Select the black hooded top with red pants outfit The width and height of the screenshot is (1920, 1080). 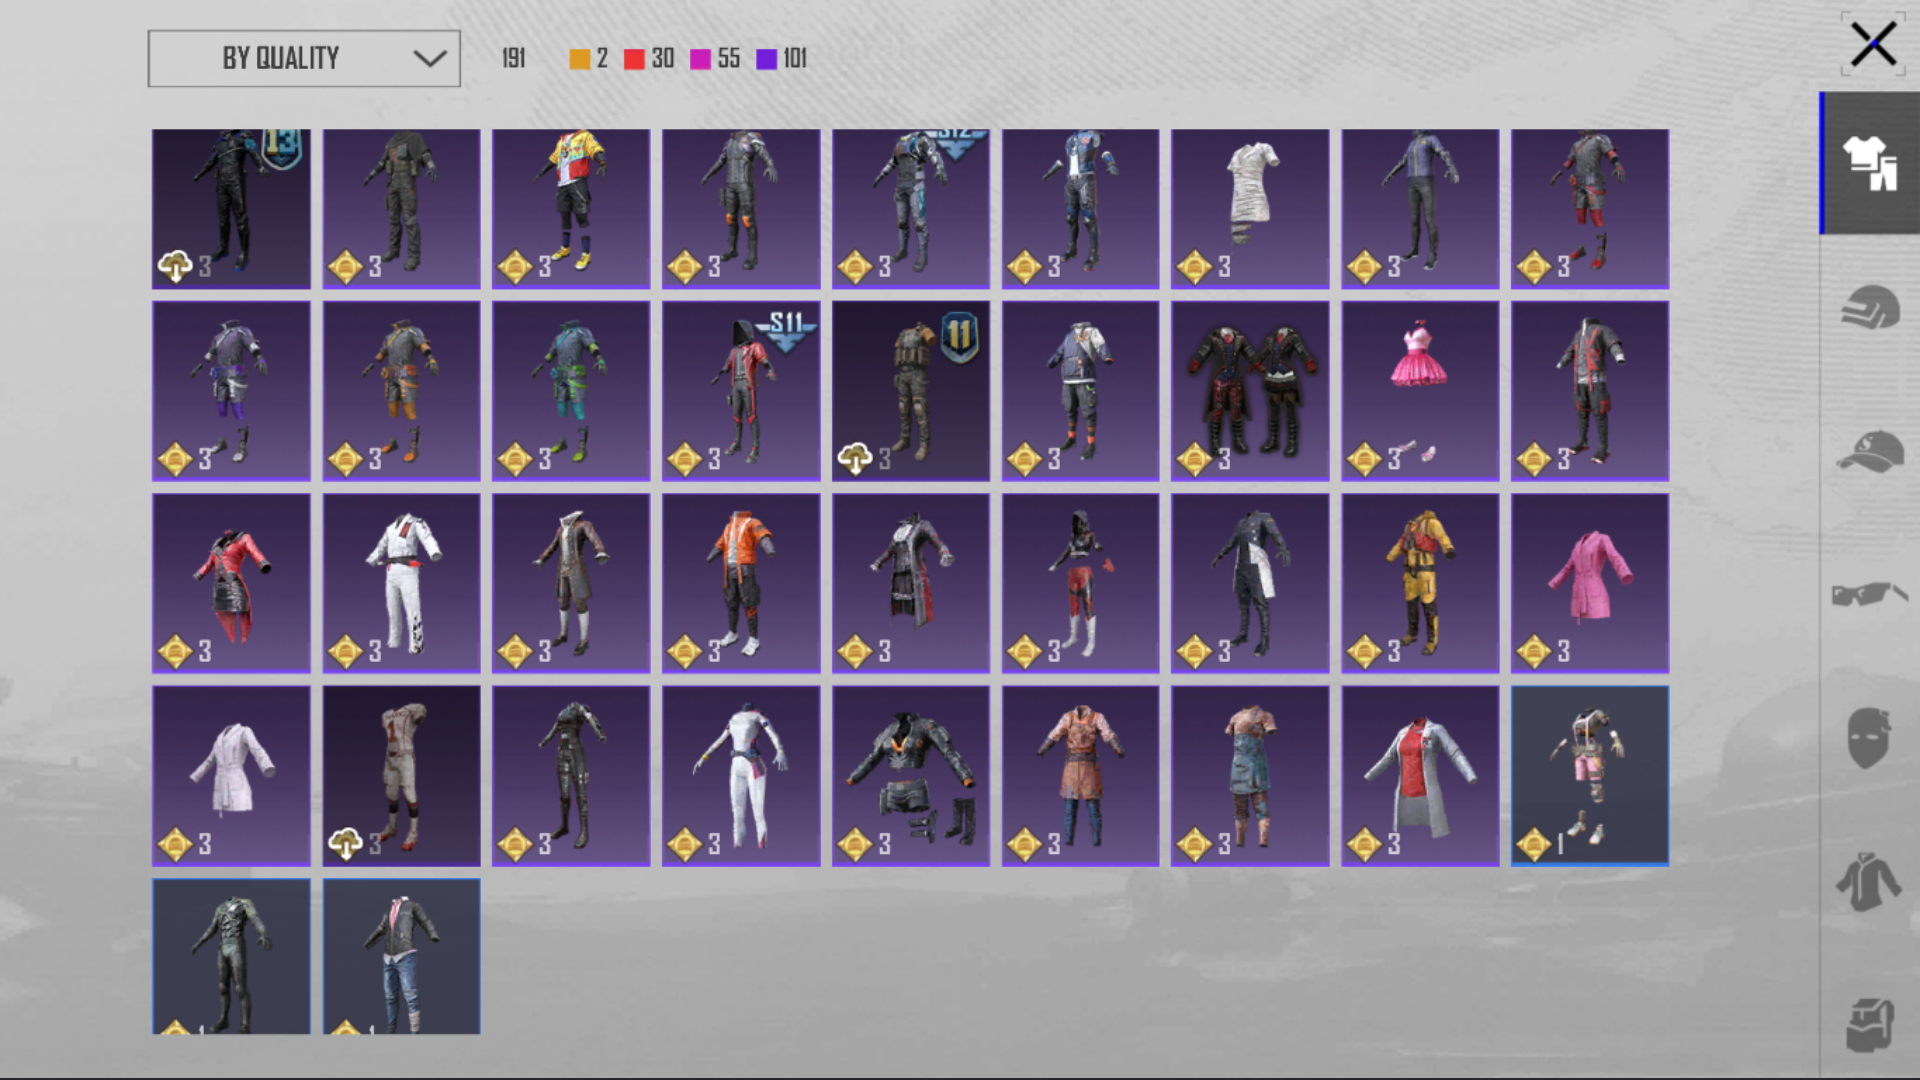pos(1080,583)
